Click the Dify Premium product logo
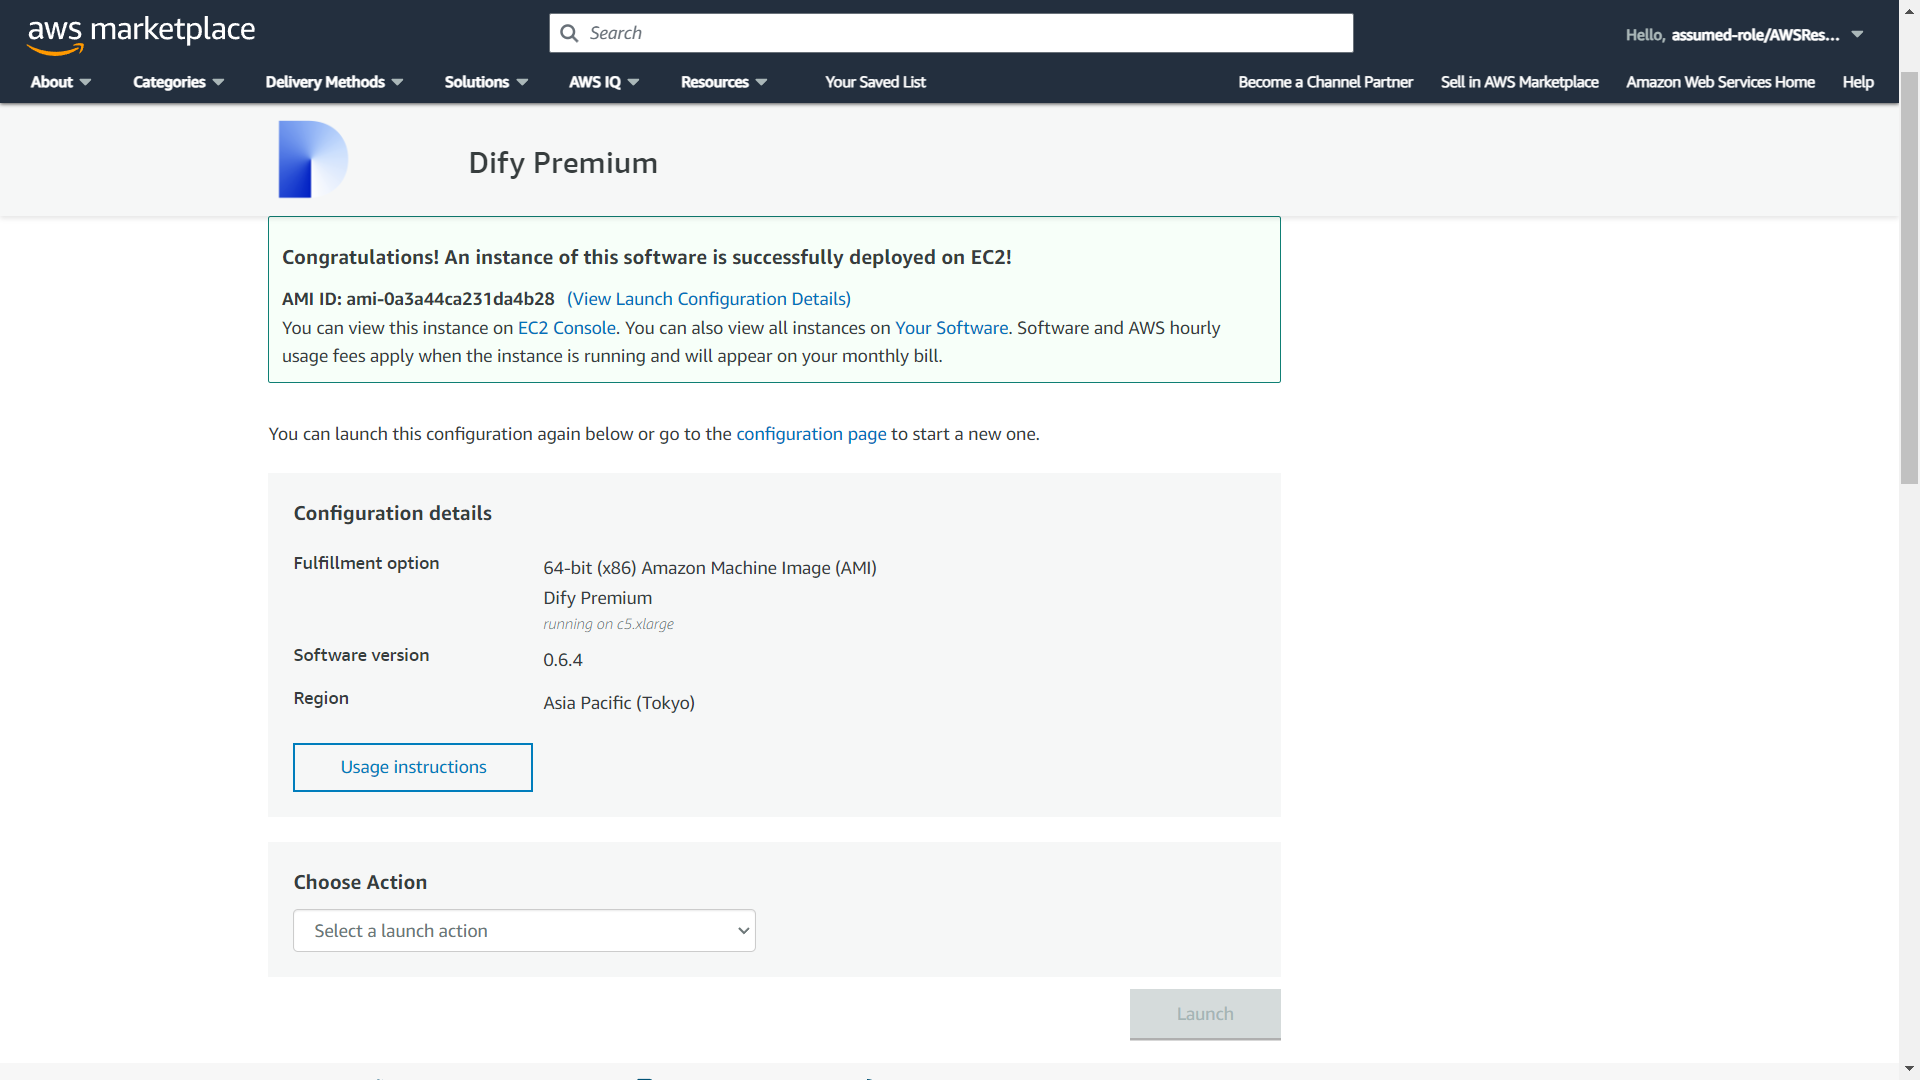The height and width of the screenshot is (1080, 1920). tap(312, 160)
